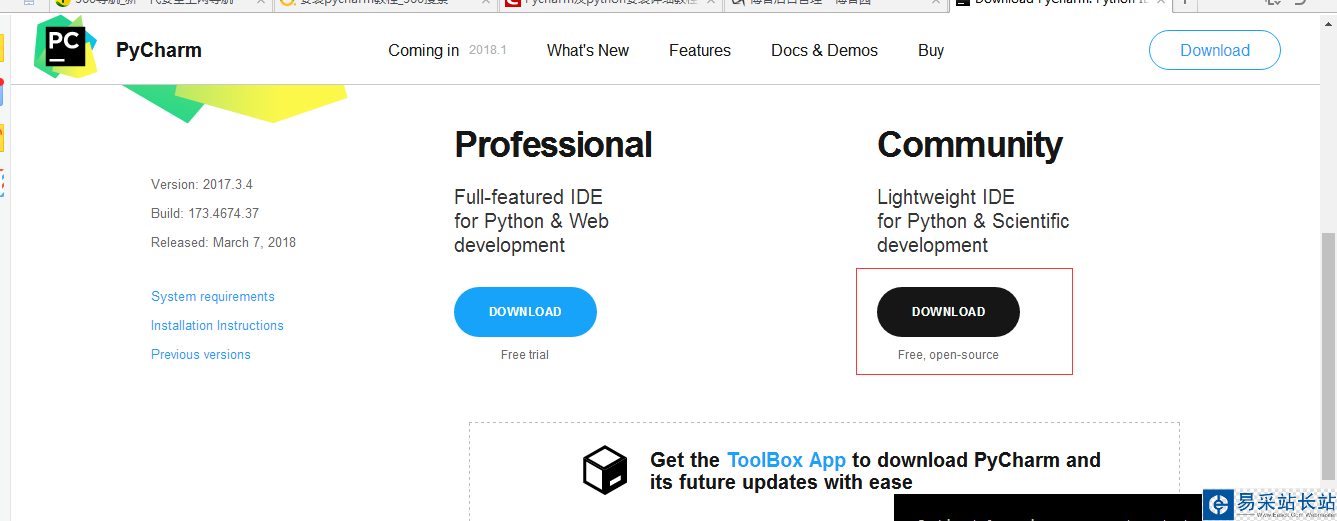
Task: Select the Buy menu item
Action: [x=931, y=50]
